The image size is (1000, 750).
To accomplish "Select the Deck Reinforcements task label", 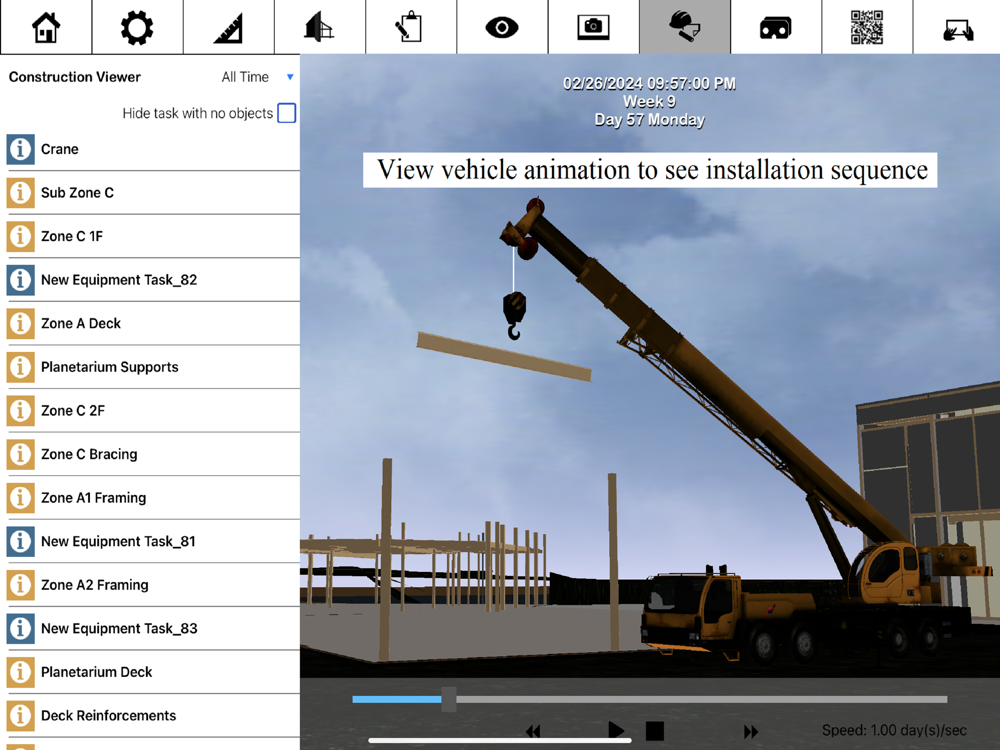I will coord(108,716).
